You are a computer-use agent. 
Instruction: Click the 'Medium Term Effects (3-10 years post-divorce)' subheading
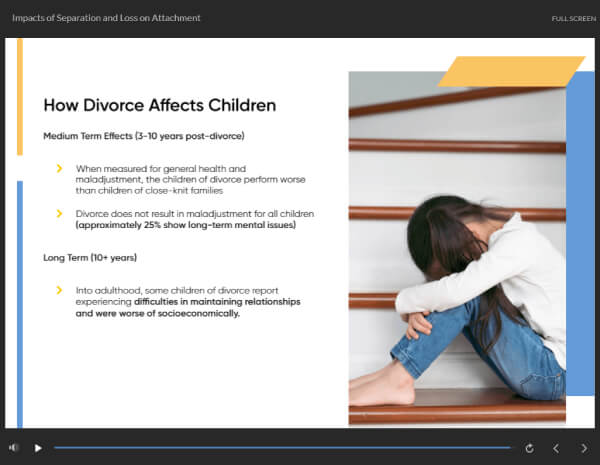point(143,135)
